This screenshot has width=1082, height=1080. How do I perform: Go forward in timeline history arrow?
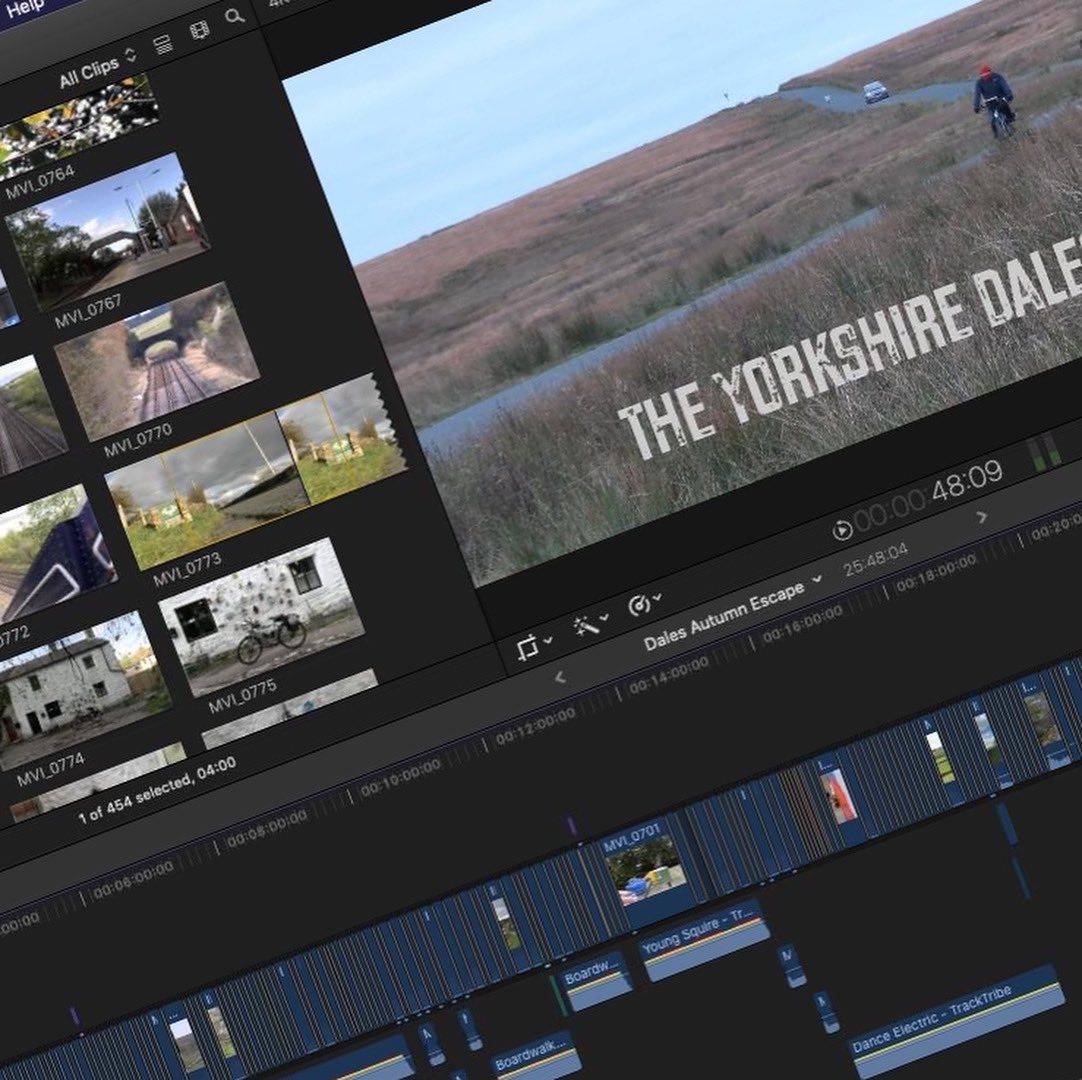[x=982, y=517]
